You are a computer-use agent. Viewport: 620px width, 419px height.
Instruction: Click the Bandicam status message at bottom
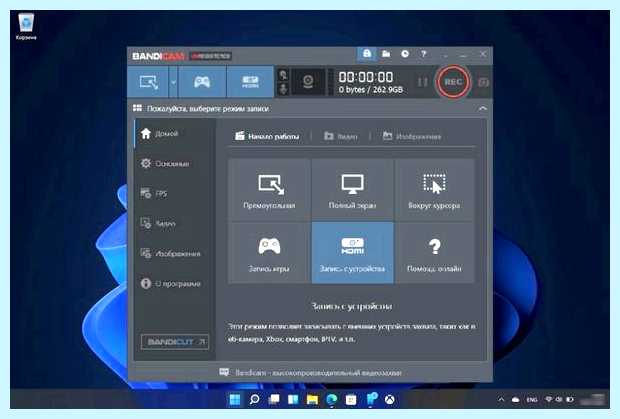[311, 372]
